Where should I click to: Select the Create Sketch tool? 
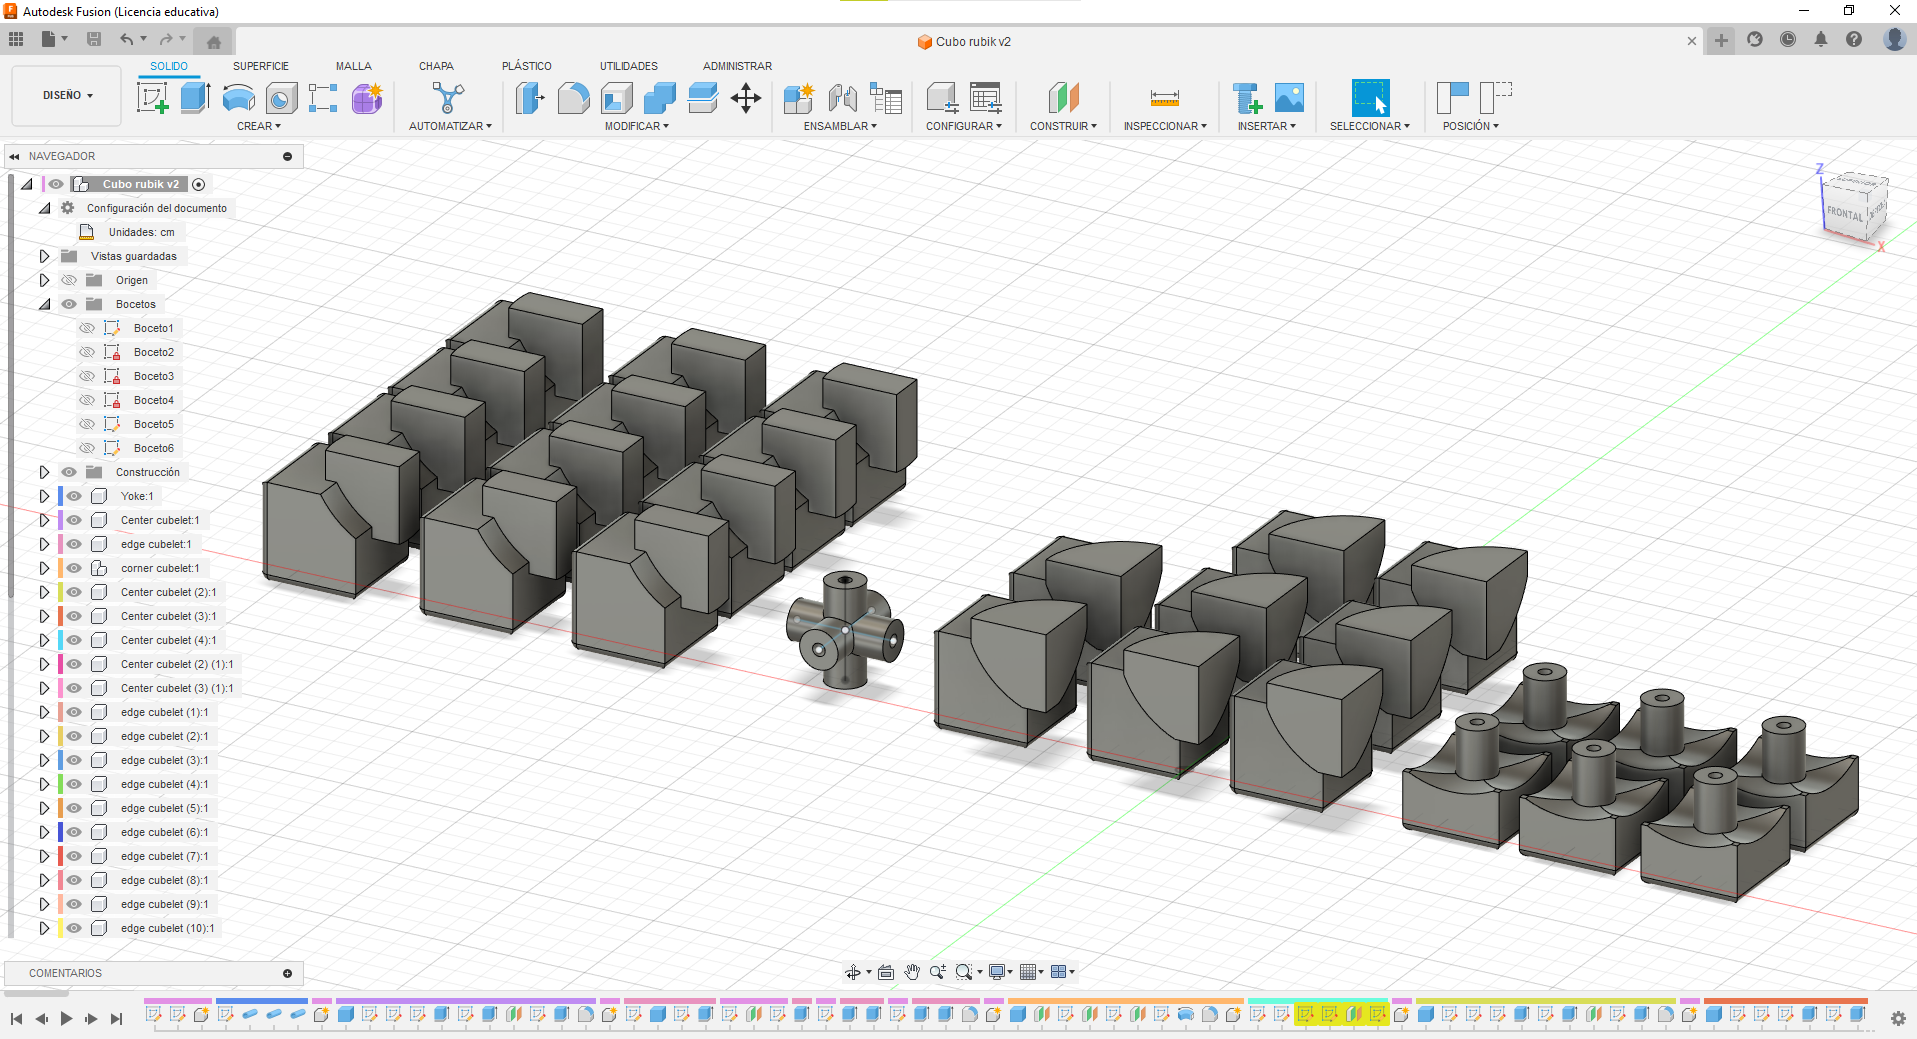(x=152, y=98)
